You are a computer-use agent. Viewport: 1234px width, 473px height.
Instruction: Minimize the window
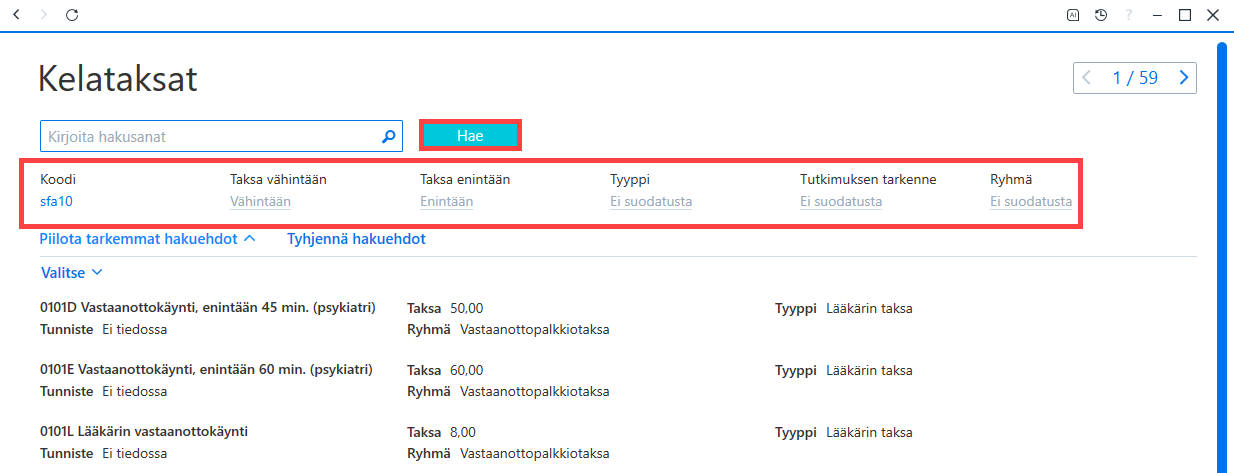[x=1157, y=15]
